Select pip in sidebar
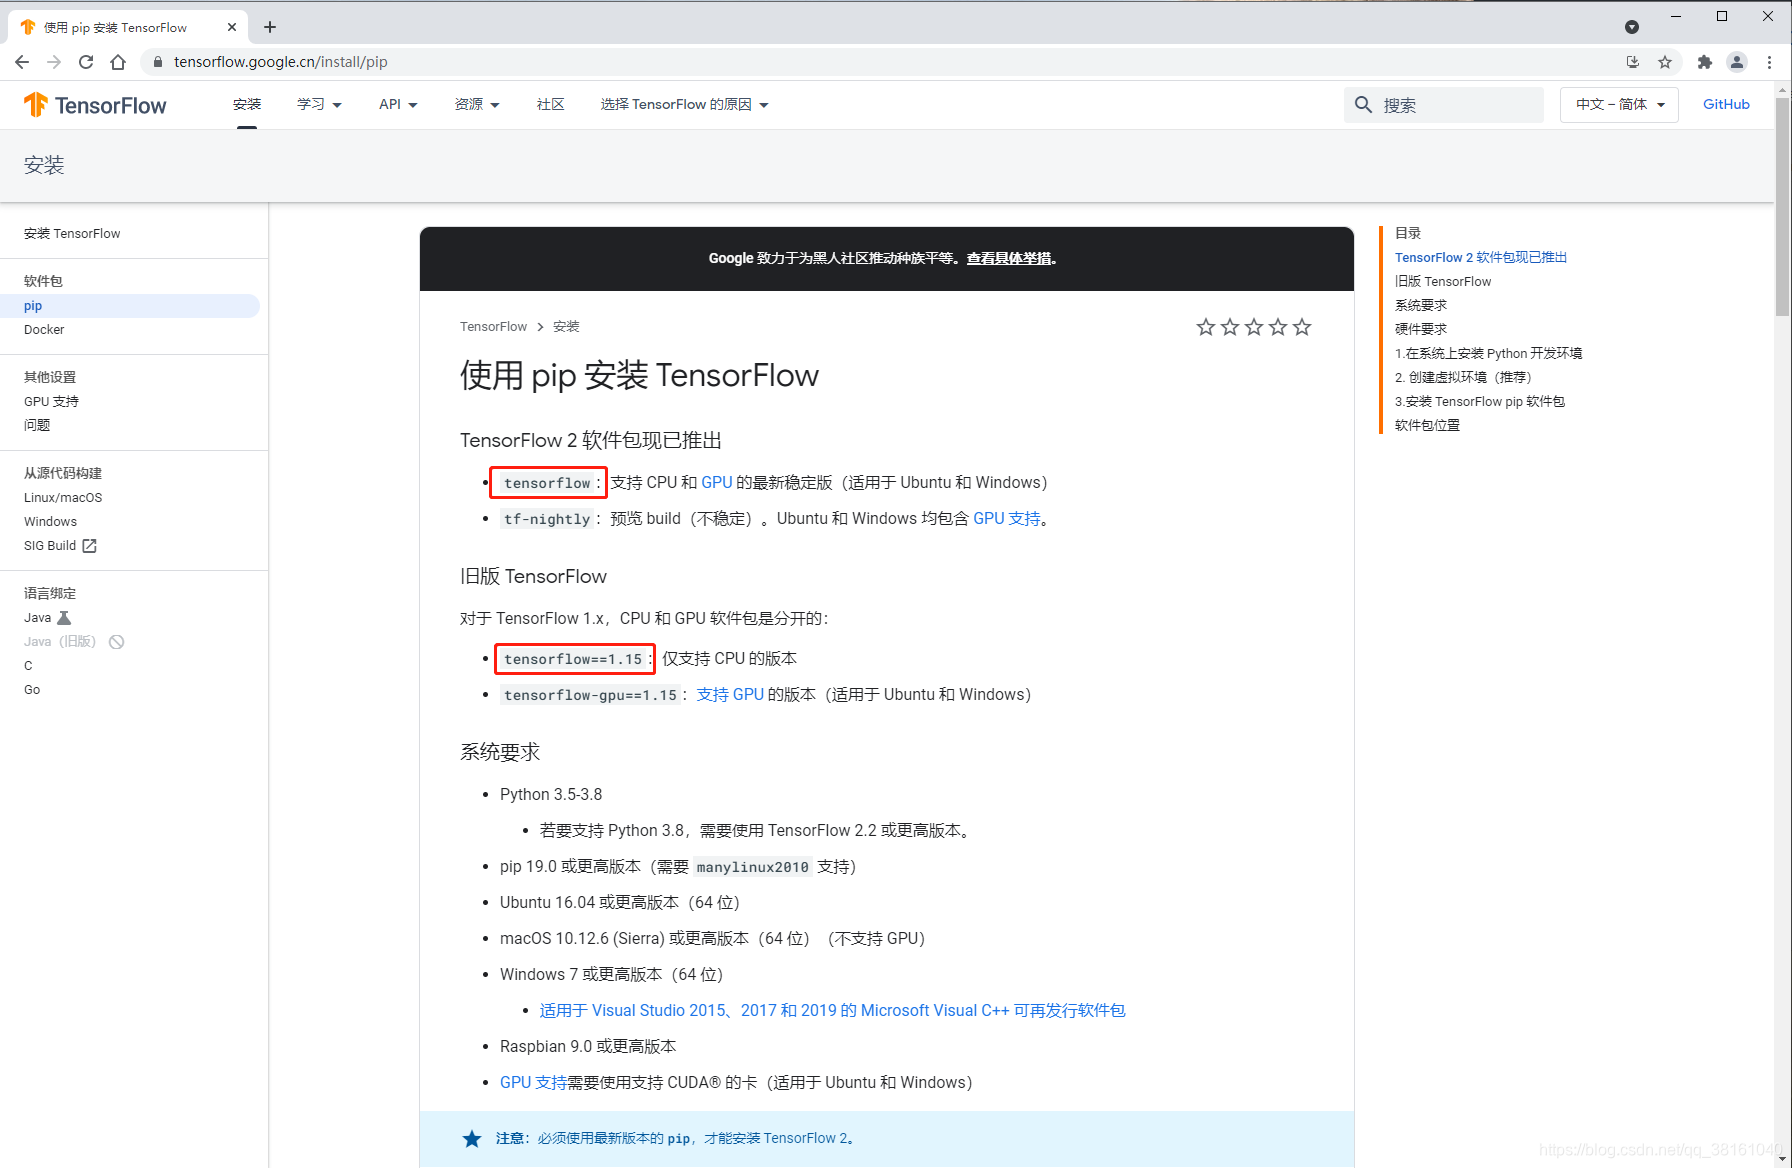 pyautogui.click(x=33, y=306)
